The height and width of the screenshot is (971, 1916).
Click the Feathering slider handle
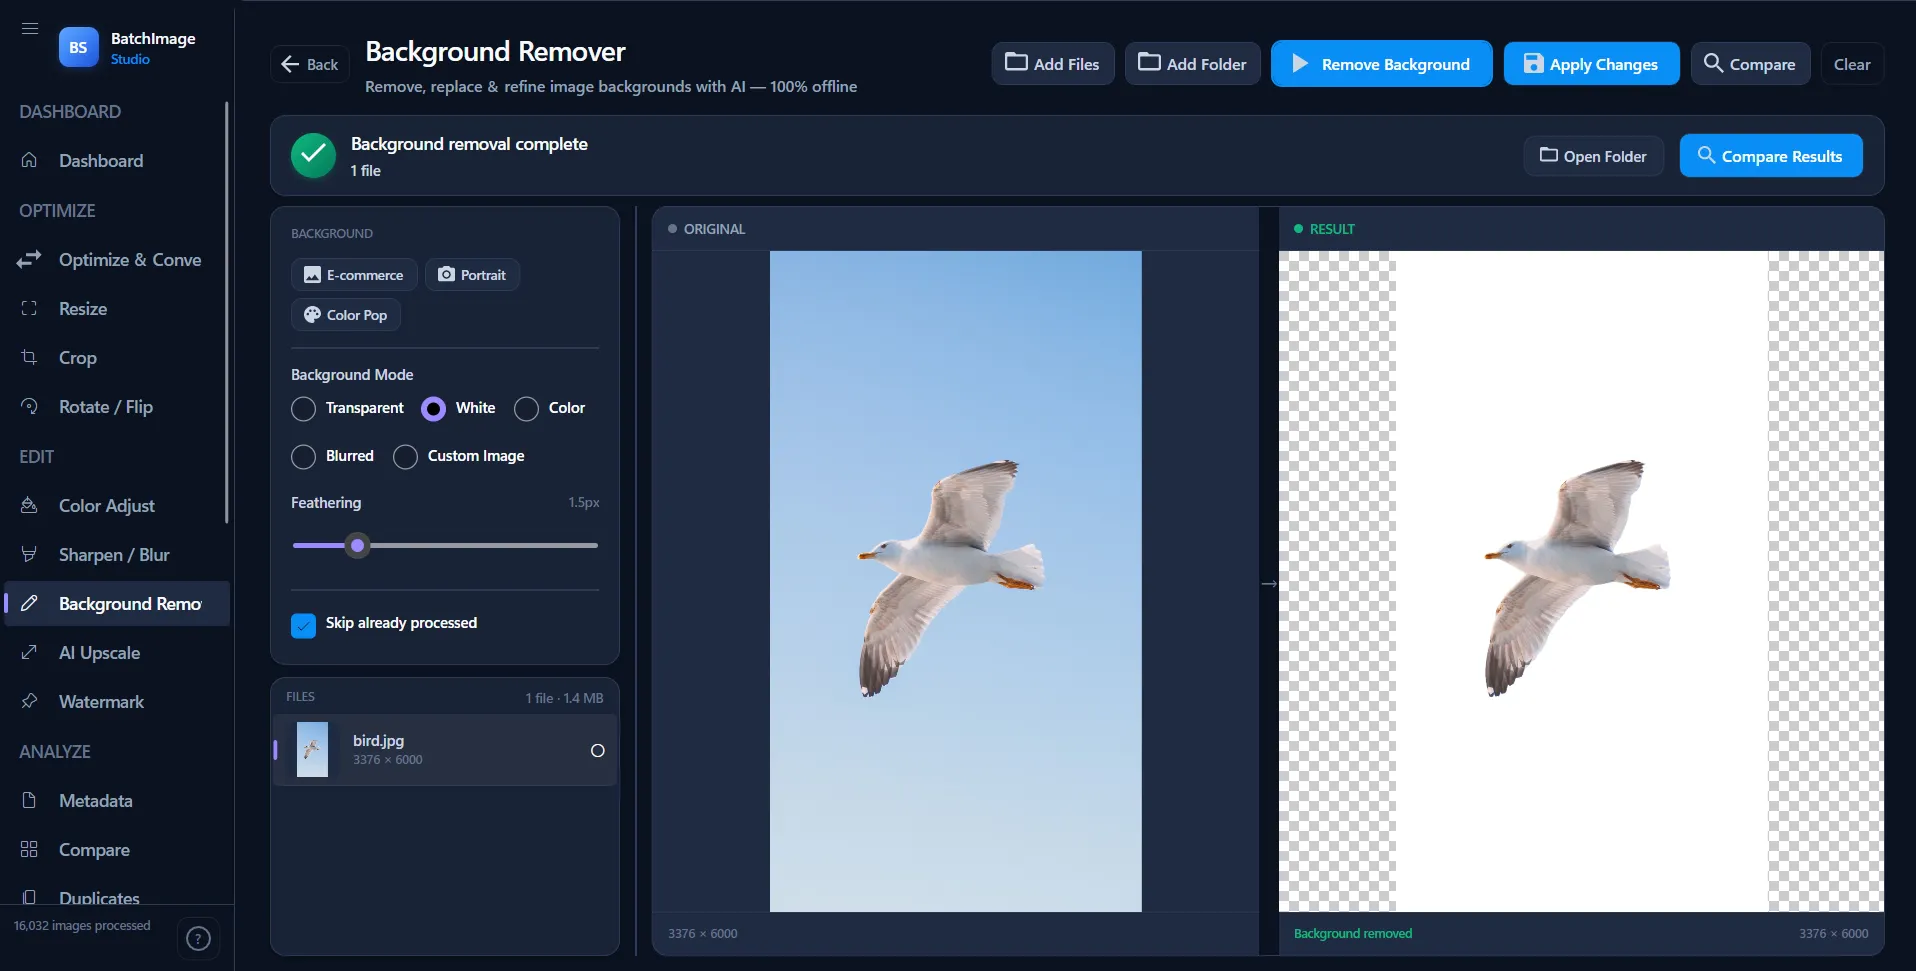click(357, 545)
